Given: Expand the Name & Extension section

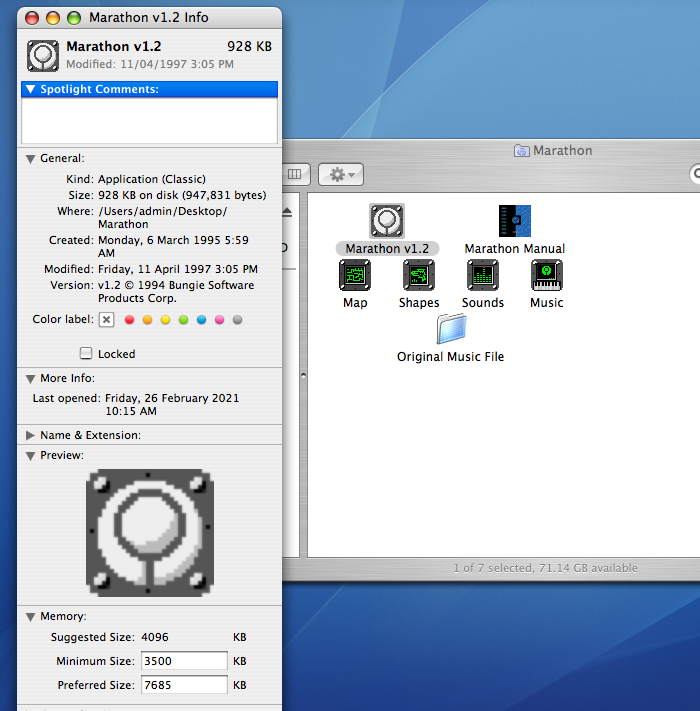Looking at the screenshot, I should [x=30, y=435].
